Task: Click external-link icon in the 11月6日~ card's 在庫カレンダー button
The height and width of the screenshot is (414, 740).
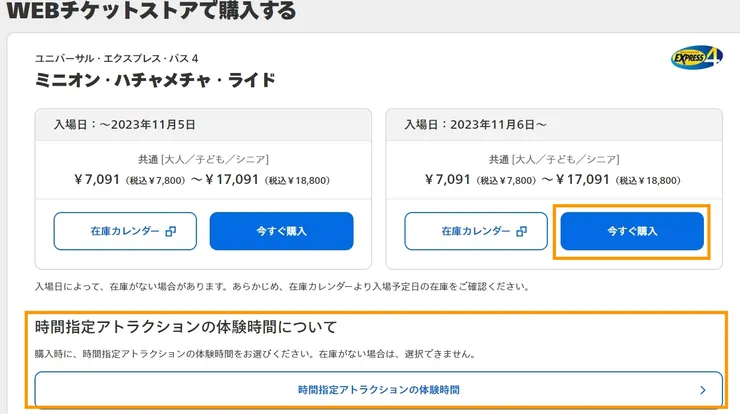Action: coord(521,231)
